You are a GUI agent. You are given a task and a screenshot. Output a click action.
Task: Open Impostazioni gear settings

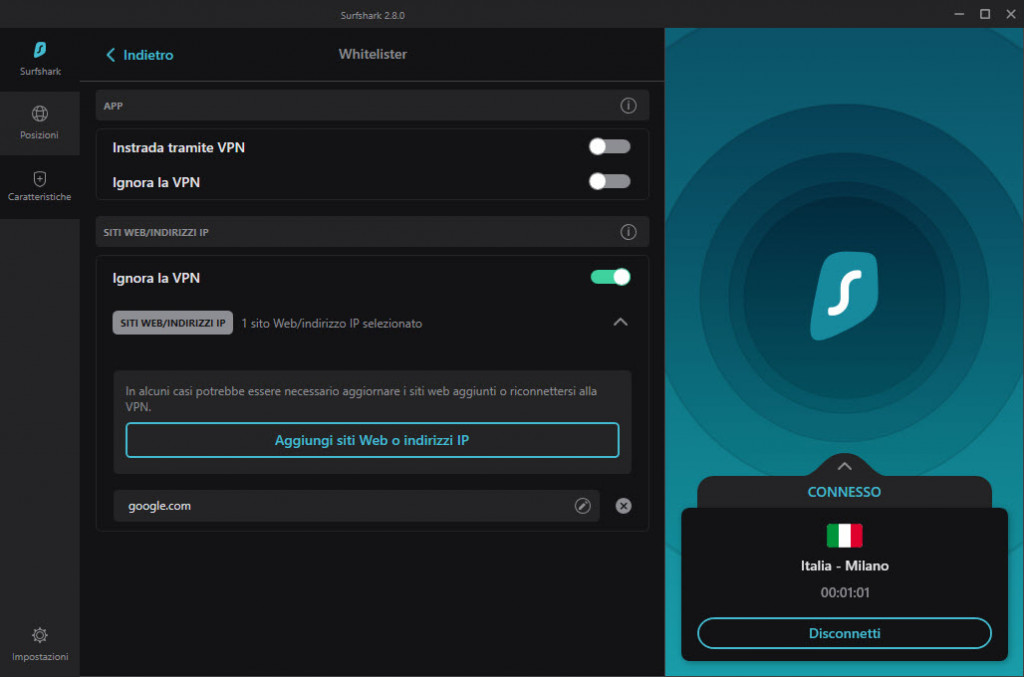point(40,644)
